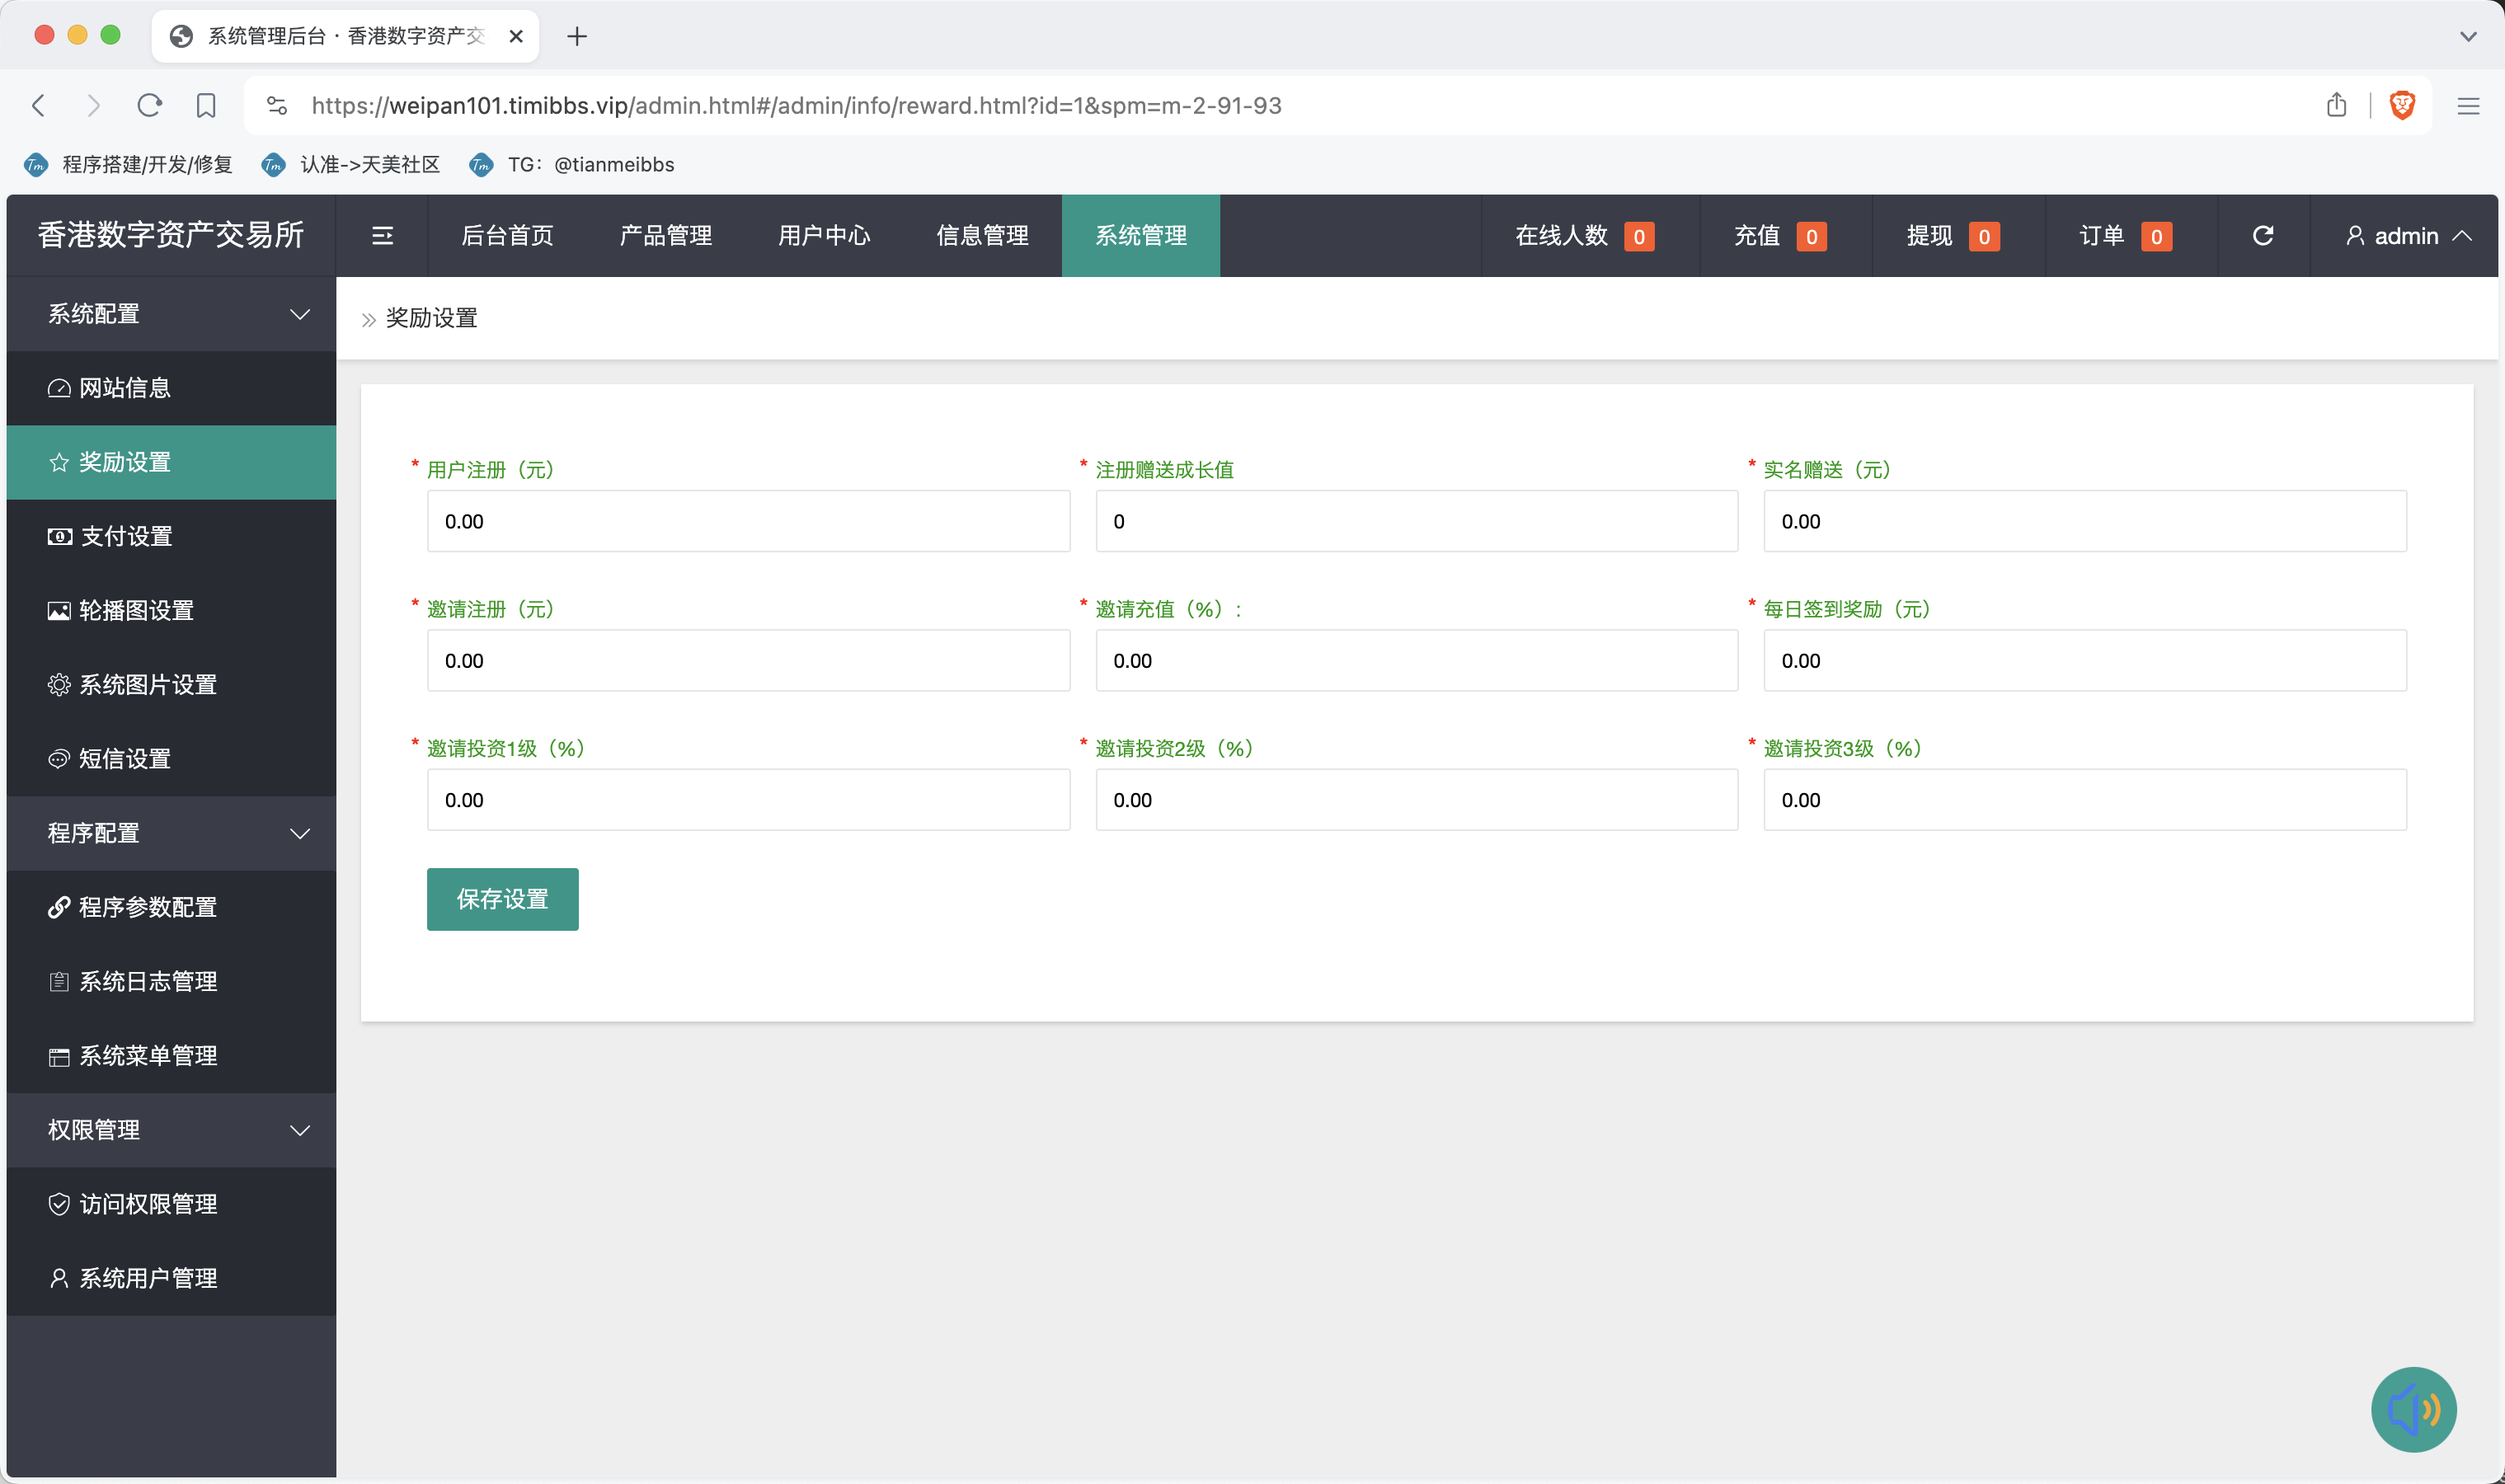Open the browser main menu icon
2505x1484 pixels.
(2468, 106)
